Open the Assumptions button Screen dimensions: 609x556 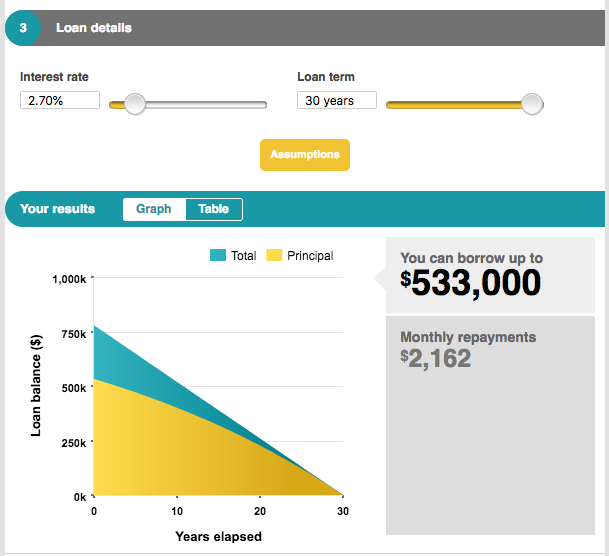[305, 155]
